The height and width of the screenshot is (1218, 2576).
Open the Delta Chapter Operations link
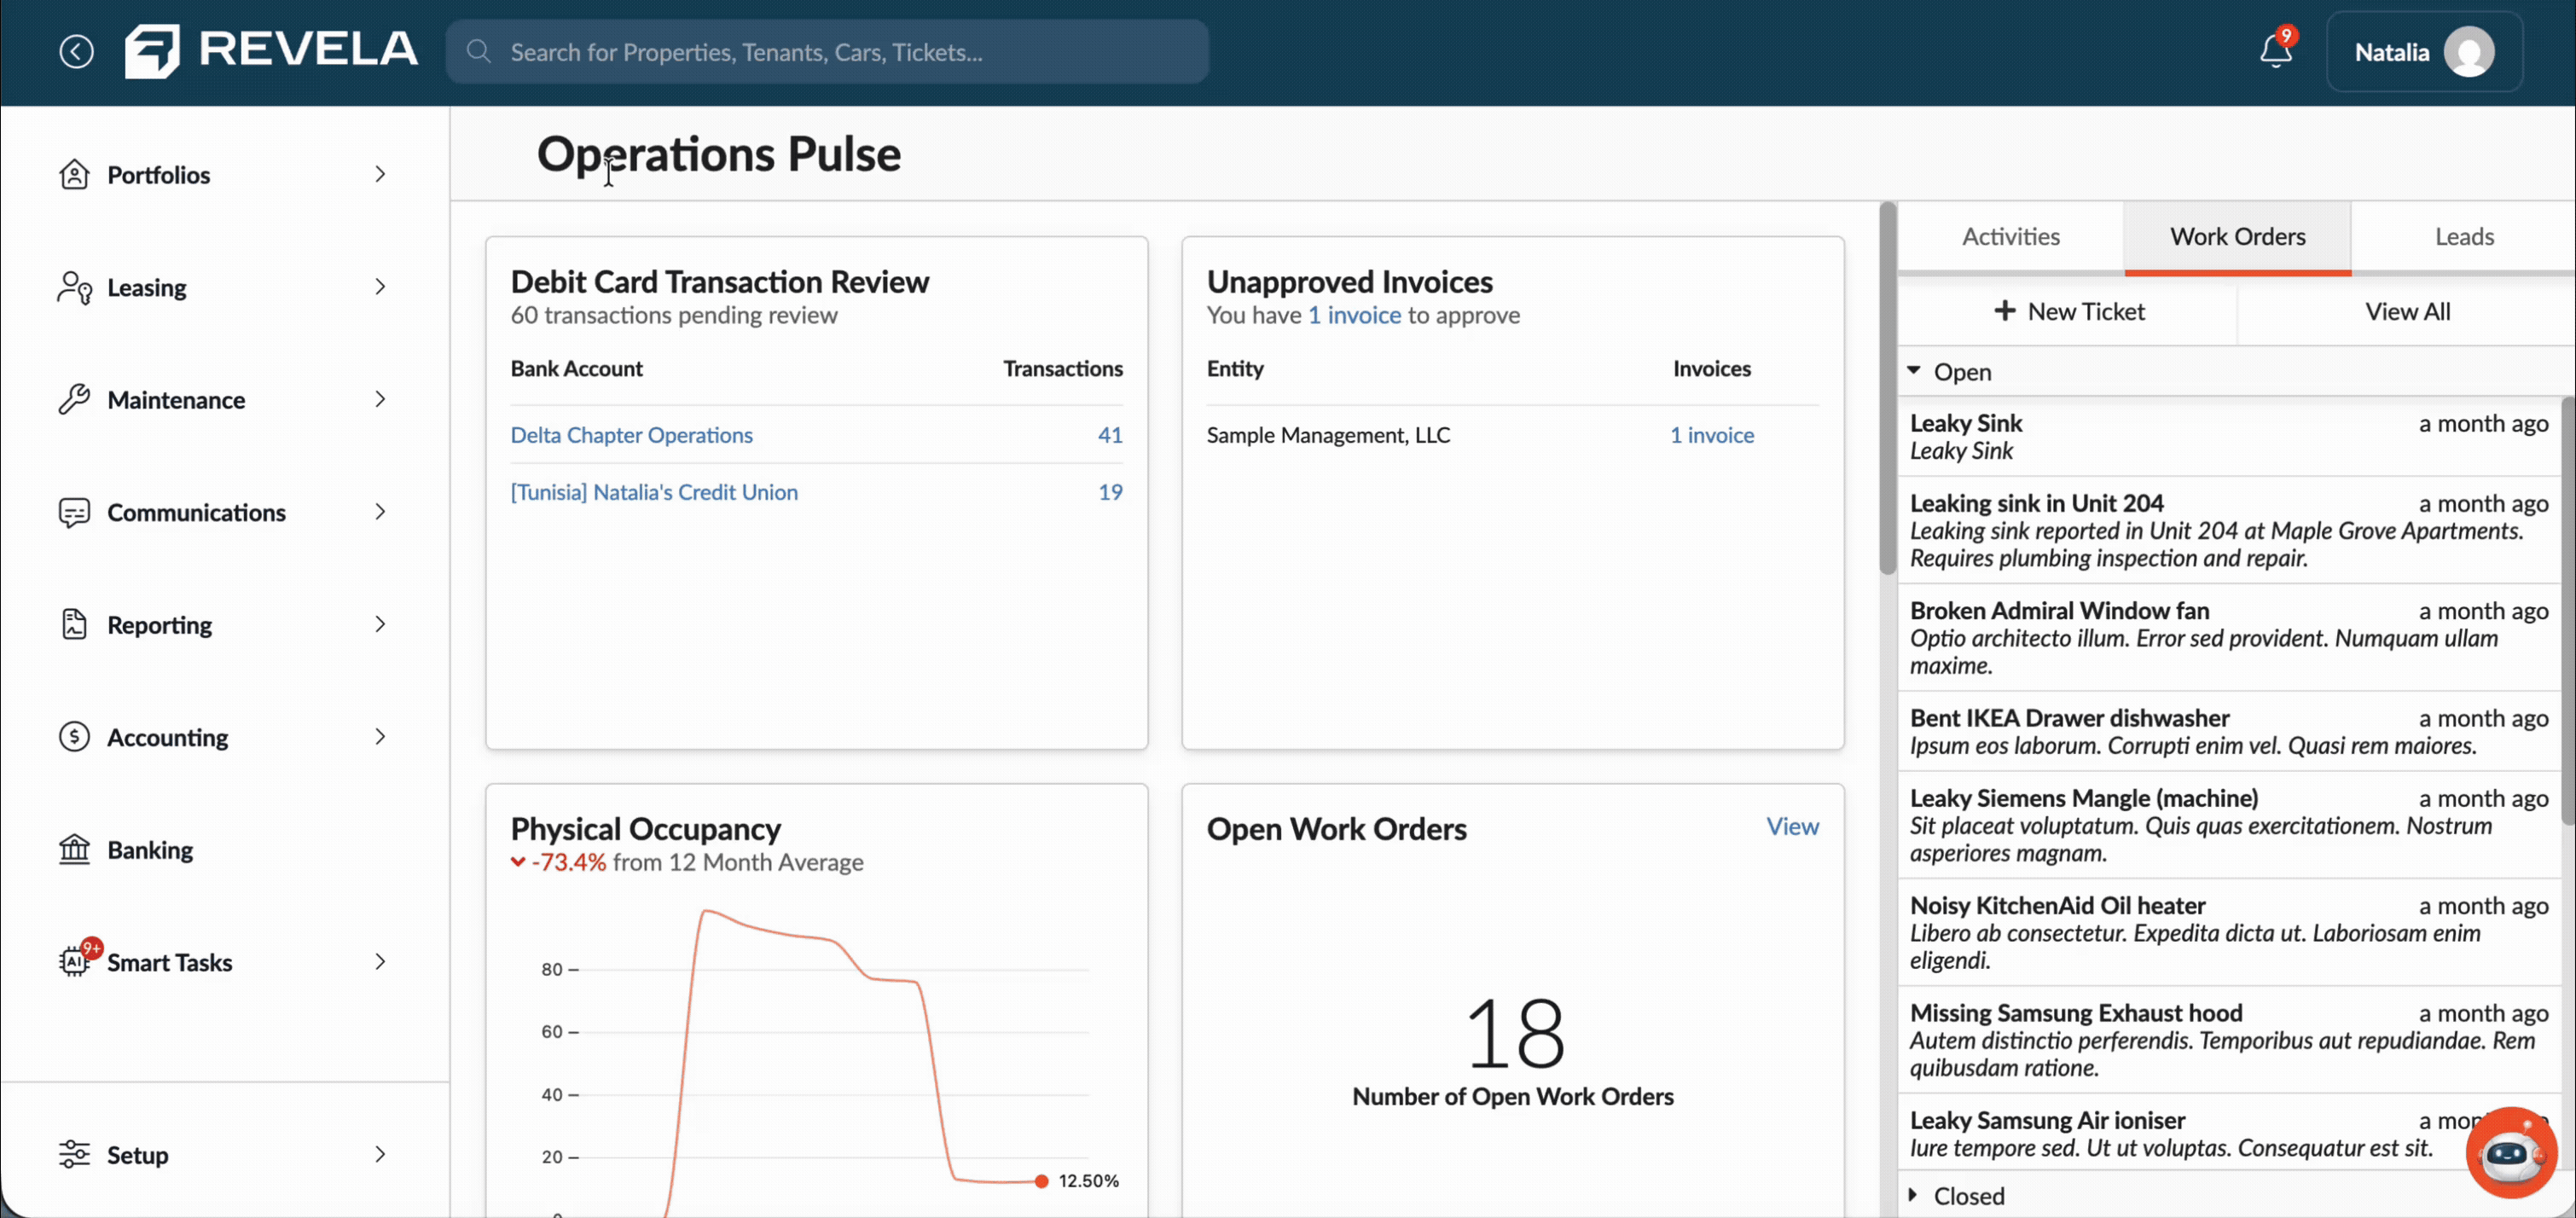pos(631,435)
